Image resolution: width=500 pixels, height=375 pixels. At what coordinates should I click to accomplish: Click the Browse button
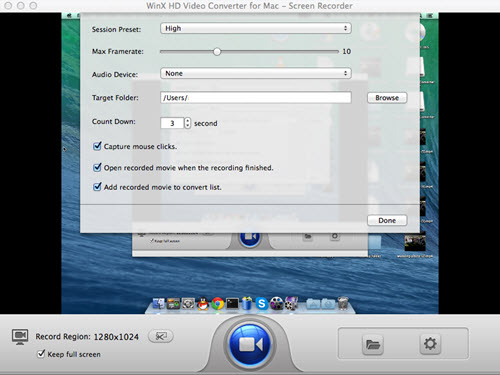387,98
